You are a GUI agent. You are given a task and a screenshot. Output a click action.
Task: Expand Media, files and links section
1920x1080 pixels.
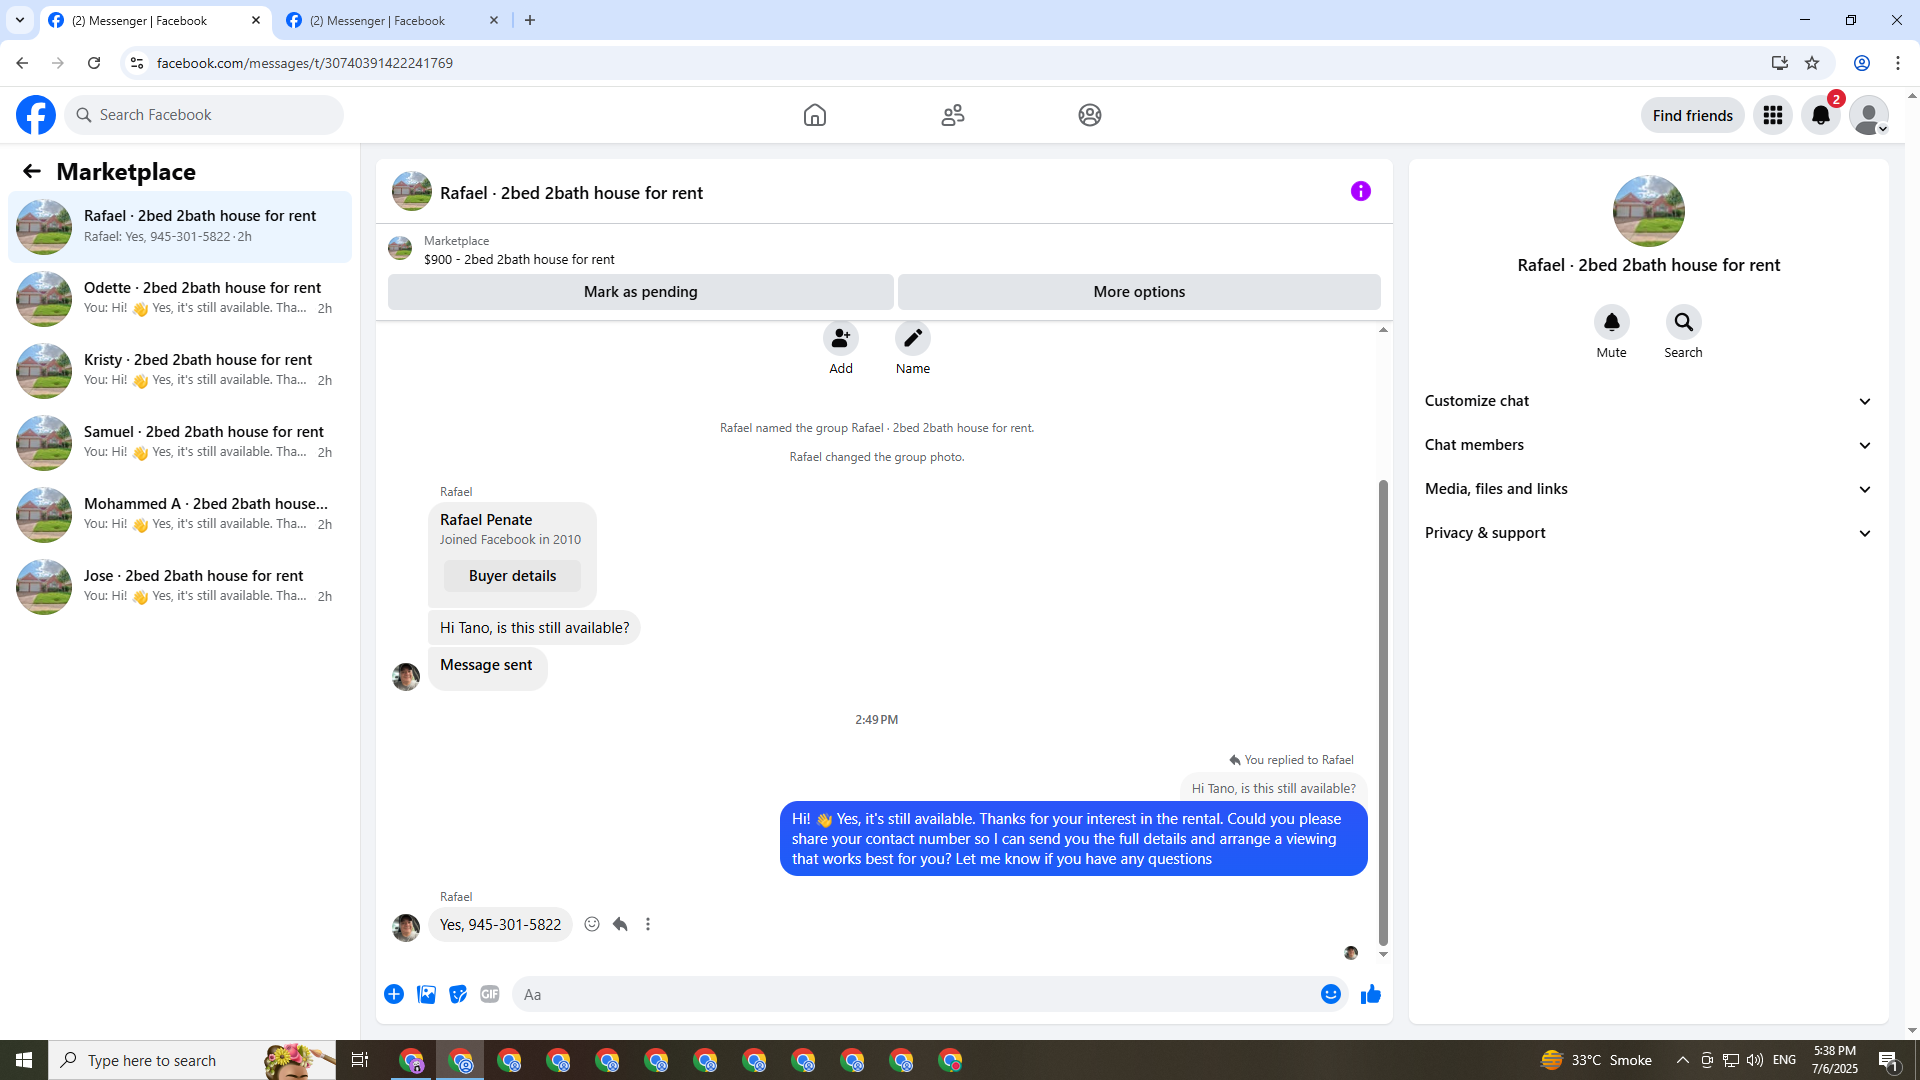point(1649,490)
